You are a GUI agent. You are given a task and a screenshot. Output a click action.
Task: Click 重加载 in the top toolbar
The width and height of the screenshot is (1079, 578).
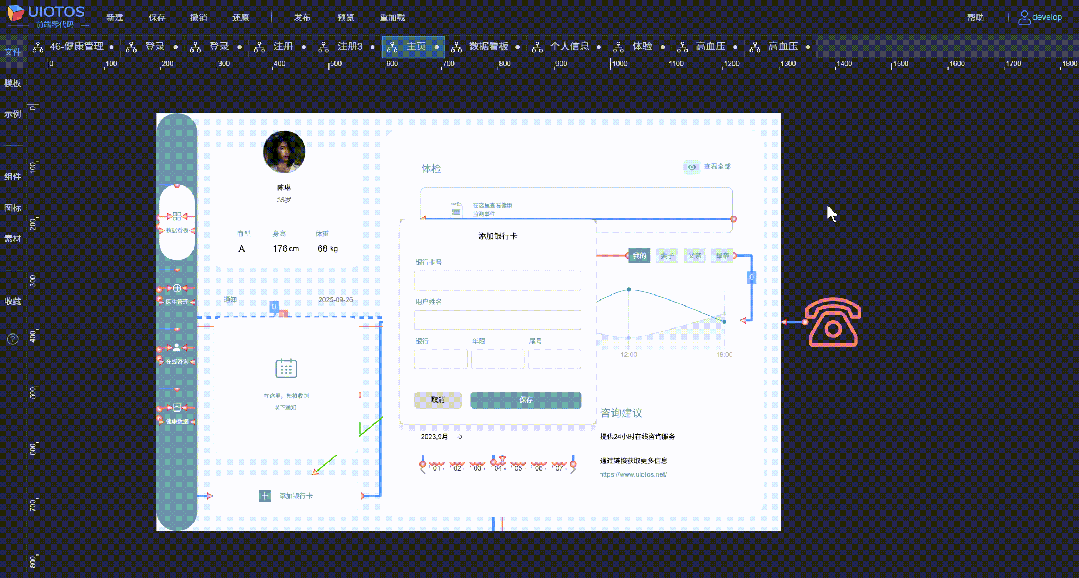pos(392,17)
